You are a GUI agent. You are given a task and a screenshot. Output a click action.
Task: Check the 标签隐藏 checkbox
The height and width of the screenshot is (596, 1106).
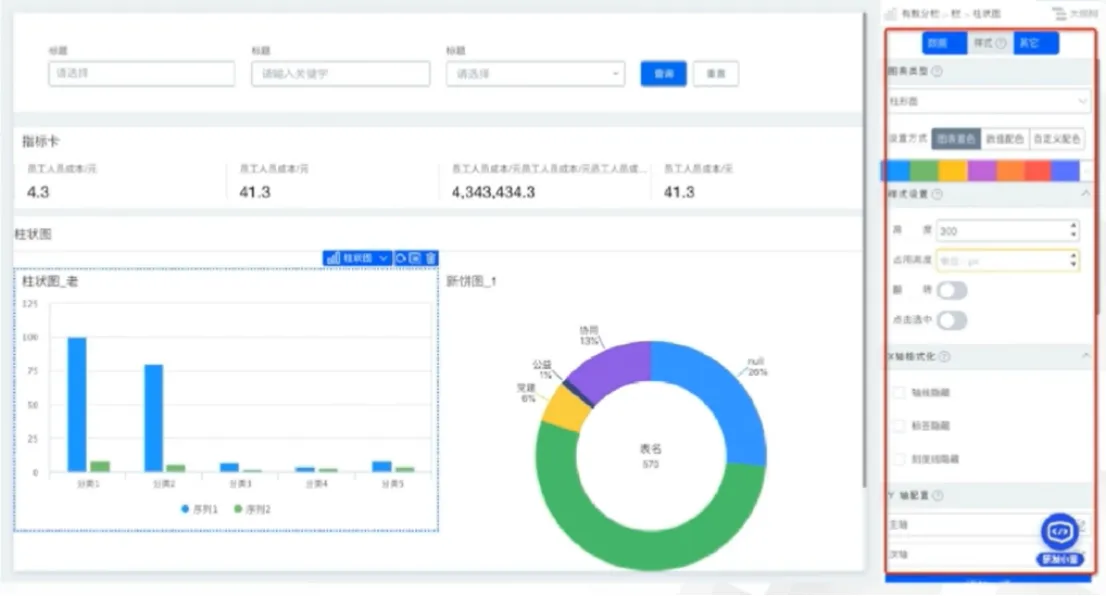coord(899,426)
